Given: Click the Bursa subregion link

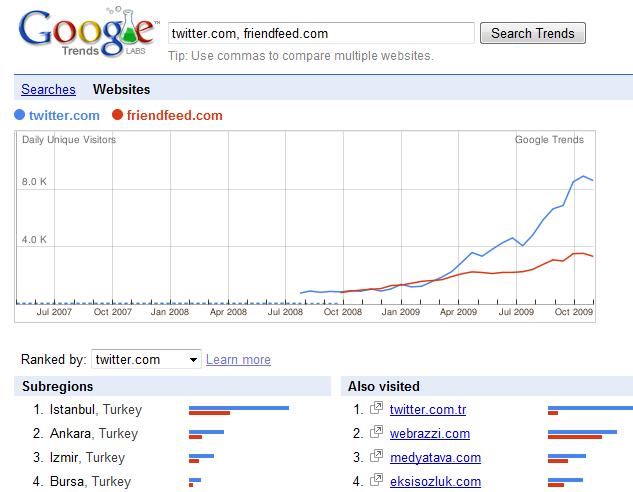Looking at the screenshot, I should (67, 482).
